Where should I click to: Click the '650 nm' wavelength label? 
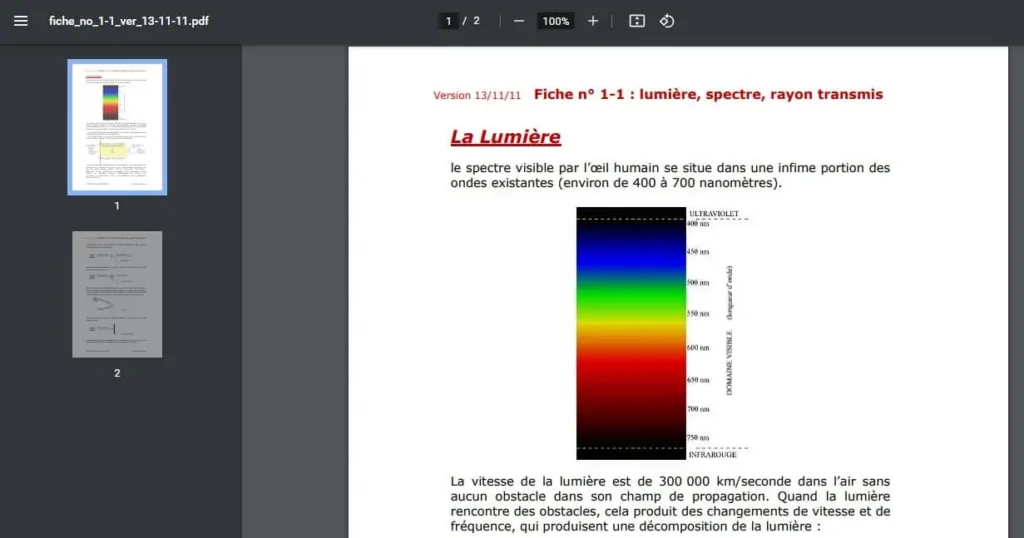pos(698,380)
